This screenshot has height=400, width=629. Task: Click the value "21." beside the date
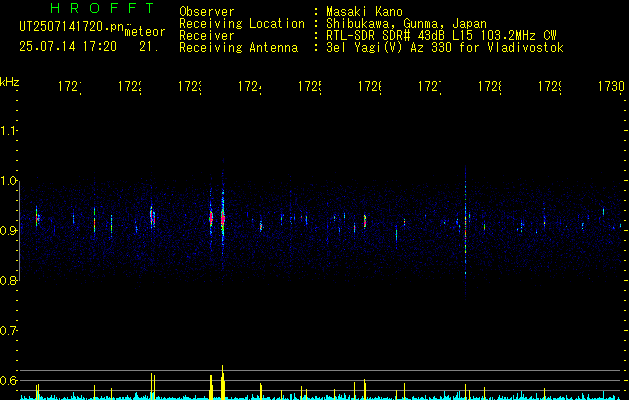tap(149, 47)
